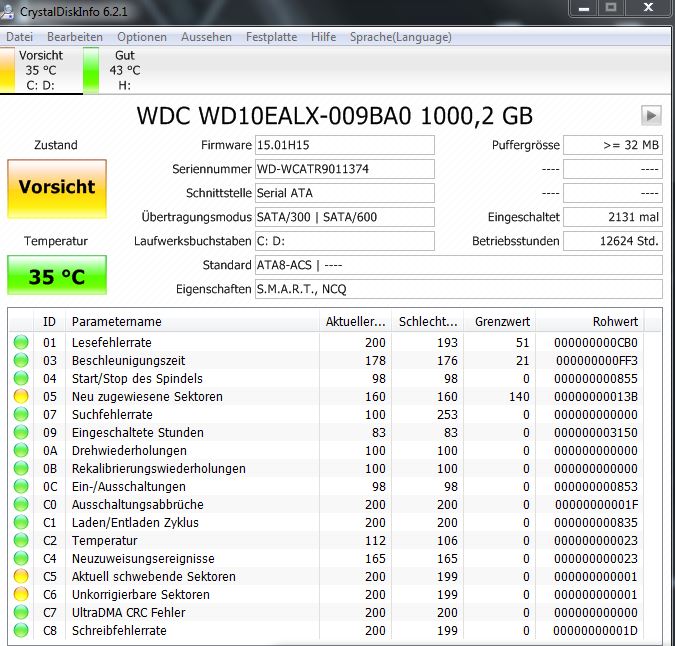The image size is (675, 646).
Task: Select the UltraDMA CRC Fehler parameter name
Action: [129, 612]
